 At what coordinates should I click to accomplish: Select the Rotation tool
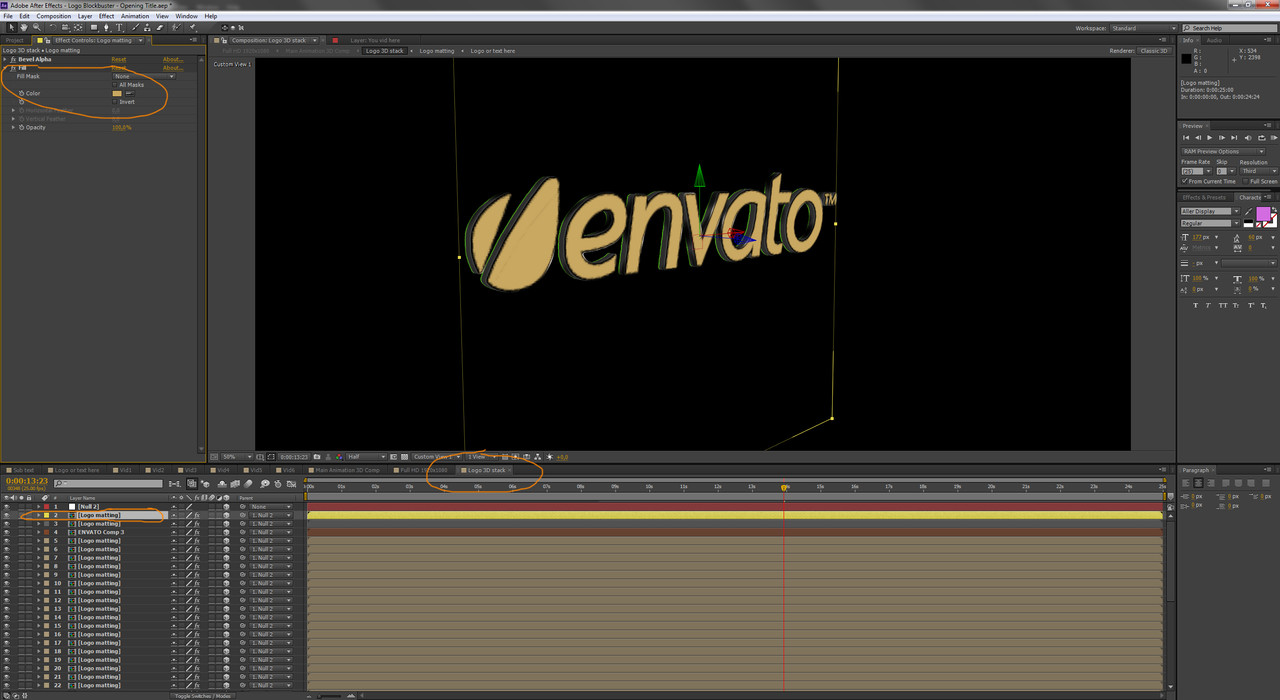coord(52,27)
